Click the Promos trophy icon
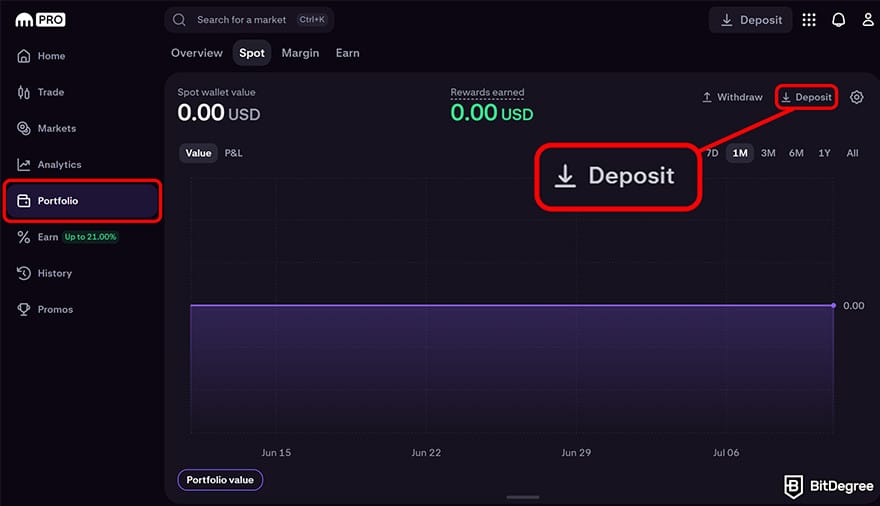The image size is (880, 506). tap(24, 309)
